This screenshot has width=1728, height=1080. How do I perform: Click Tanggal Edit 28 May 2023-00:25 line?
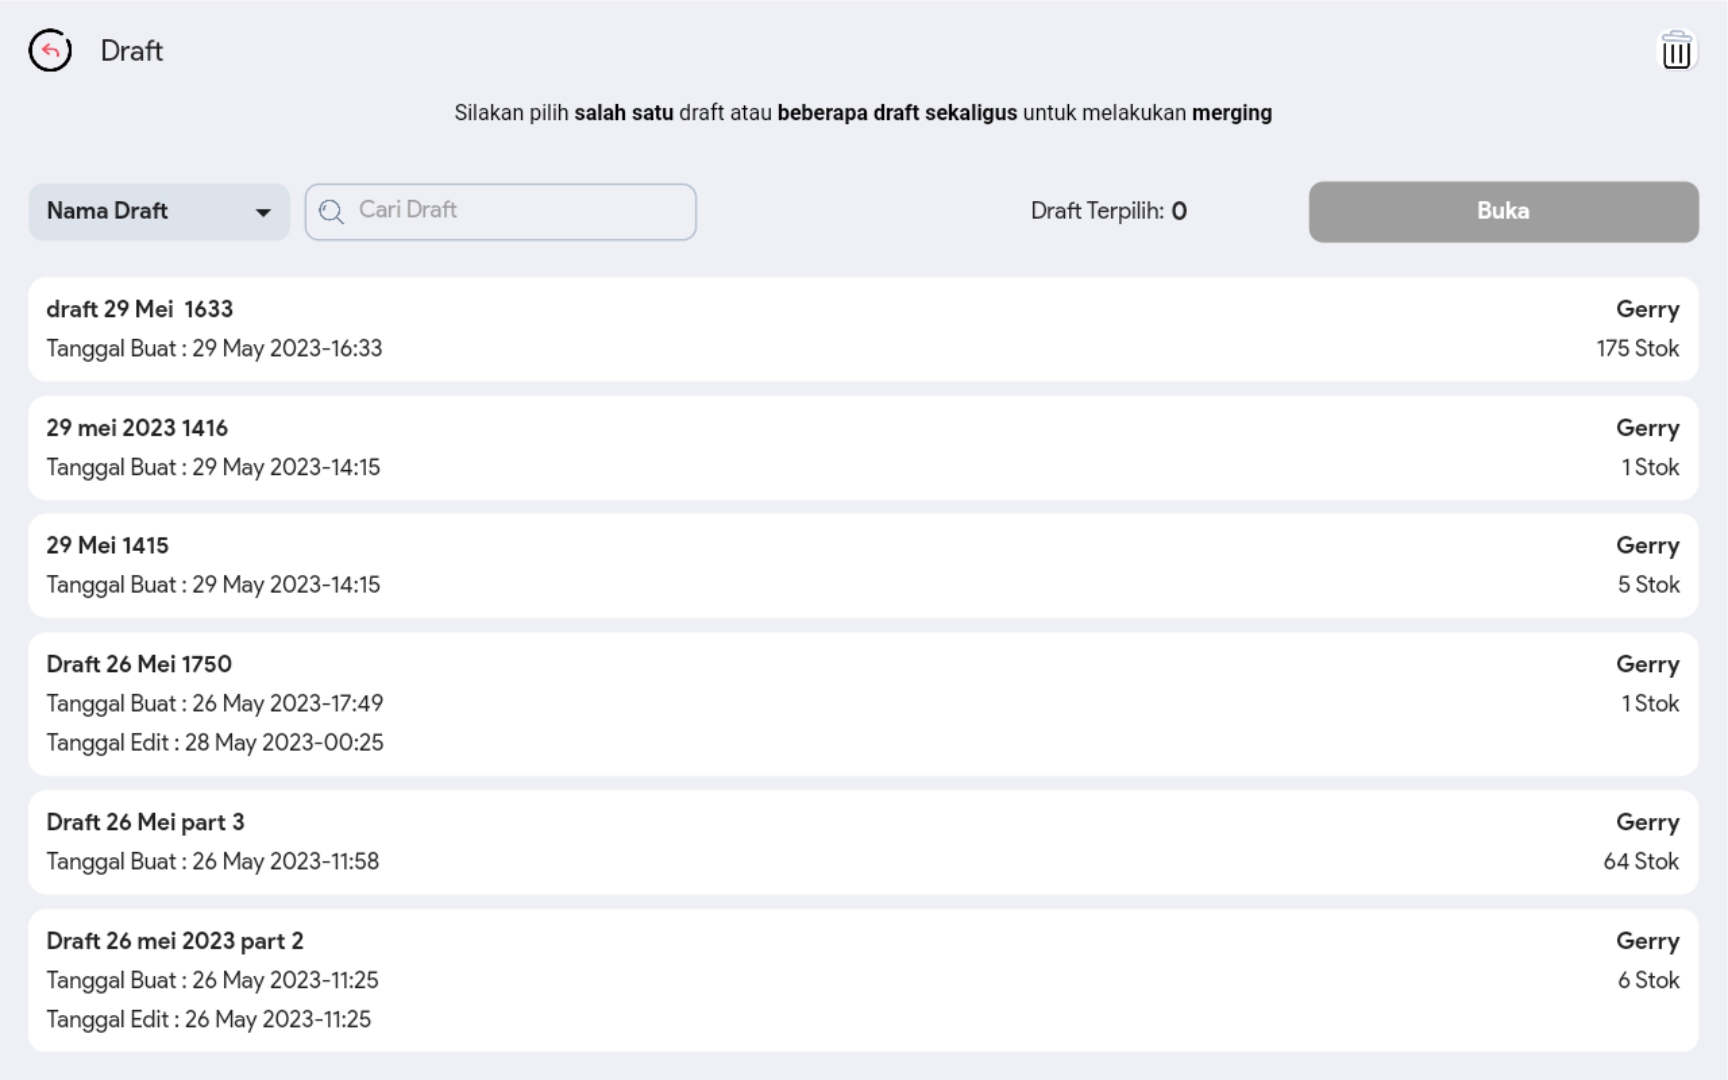pyautogui.click(x=215, y=743)
